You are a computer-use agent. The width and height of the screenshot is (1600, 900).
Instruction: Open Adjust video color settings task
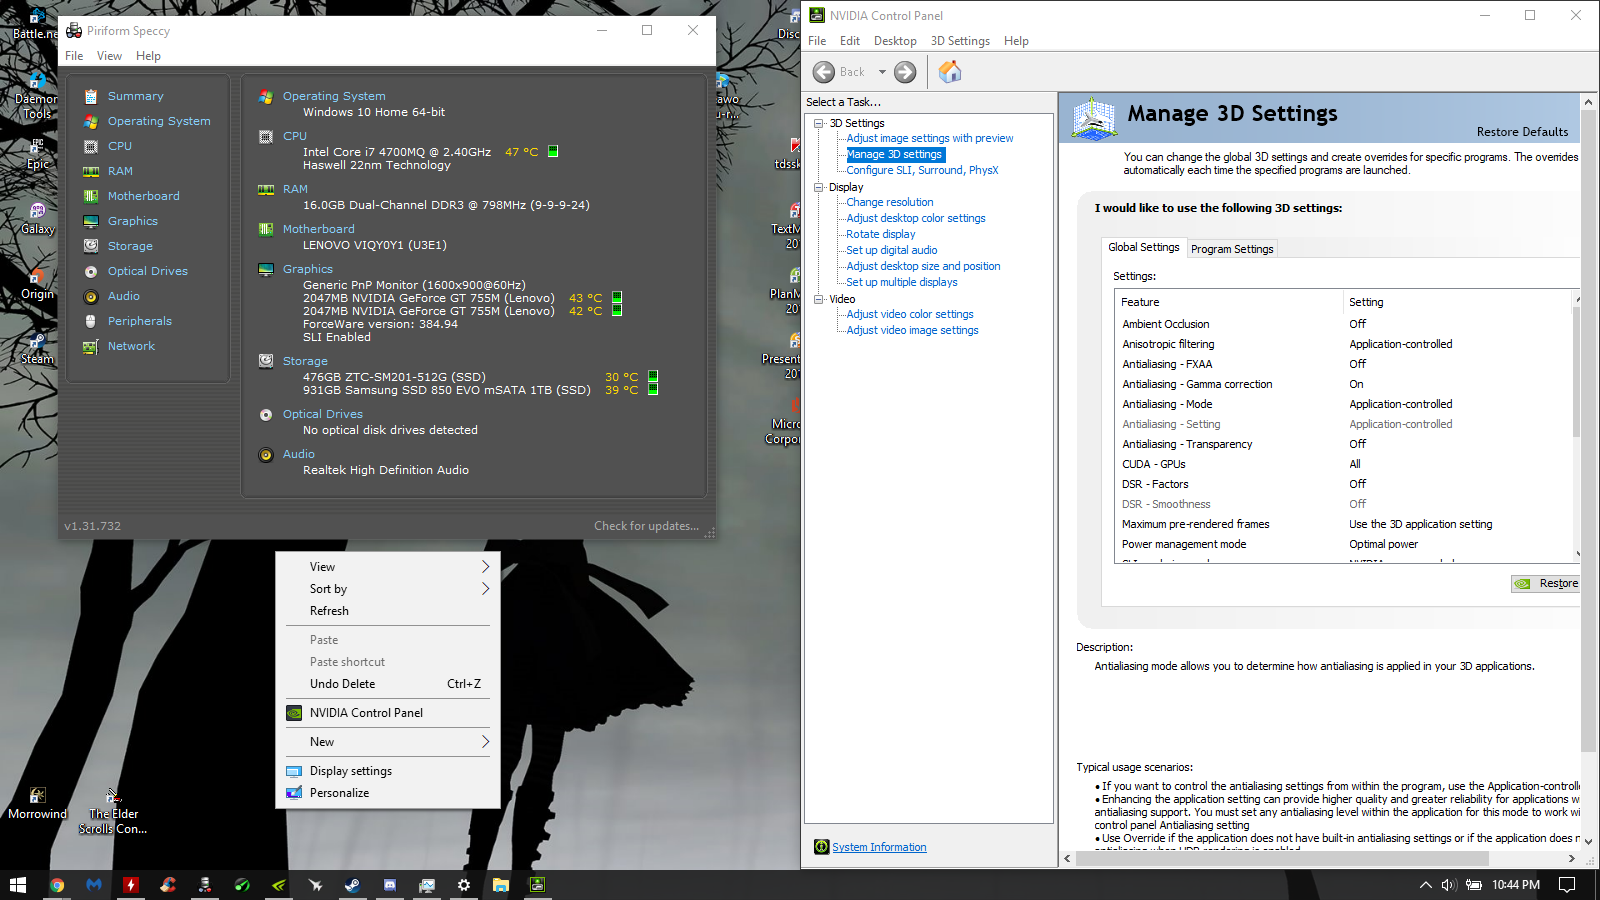point(910,315)
